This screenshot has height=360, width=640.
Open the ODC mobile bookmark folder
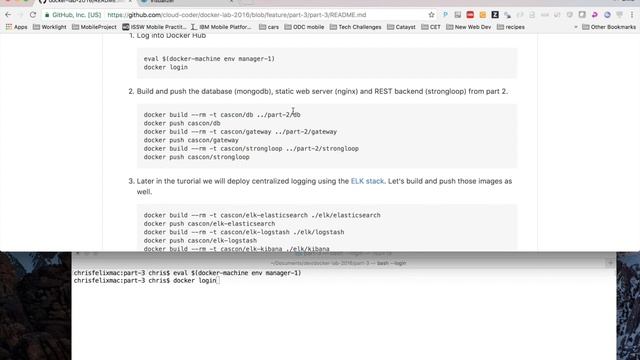(x=304, y=27)
